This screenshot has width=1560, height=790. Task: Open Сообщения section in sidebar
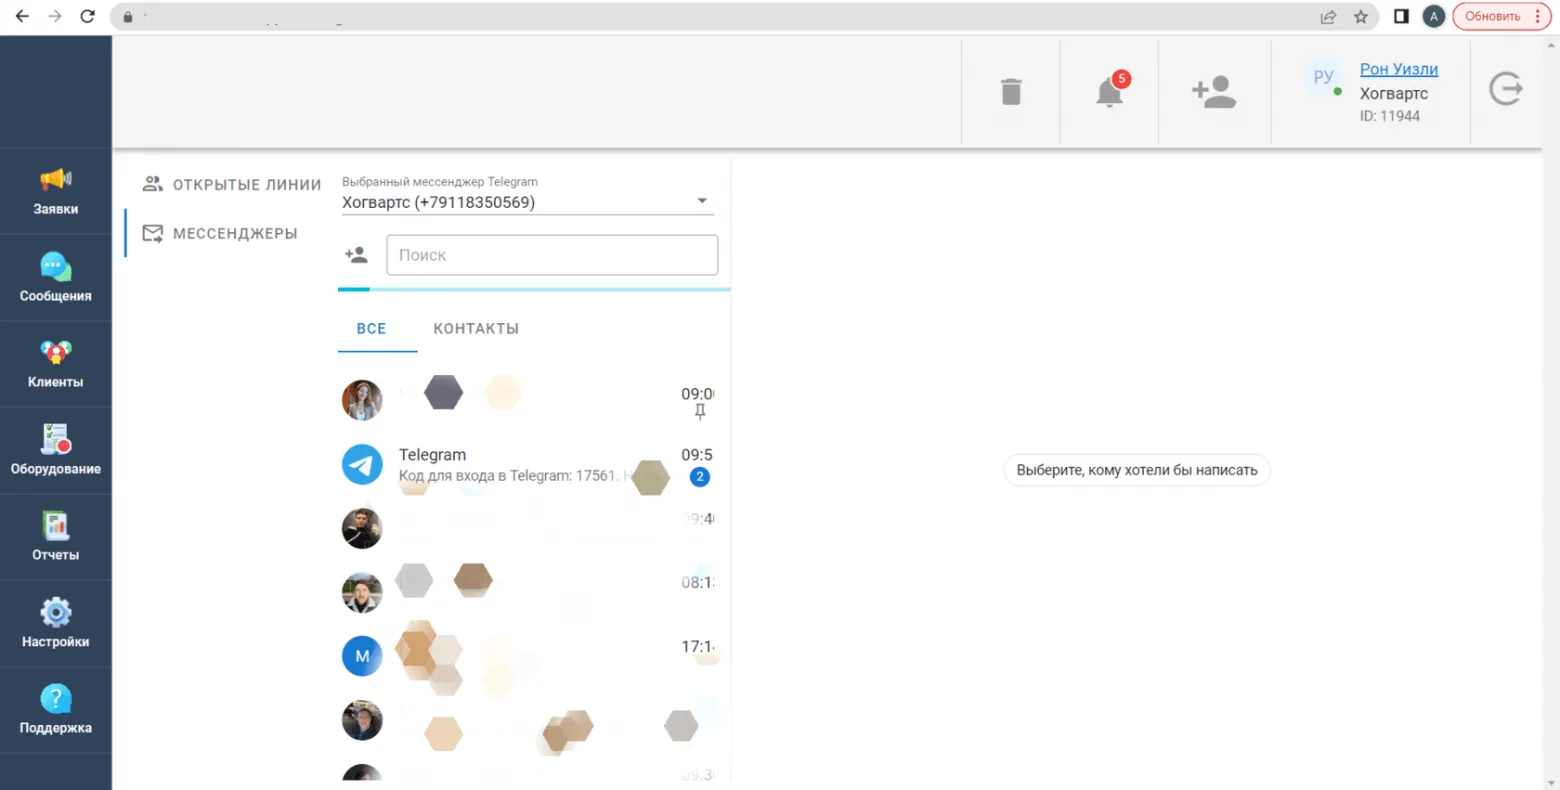point(56,278)
